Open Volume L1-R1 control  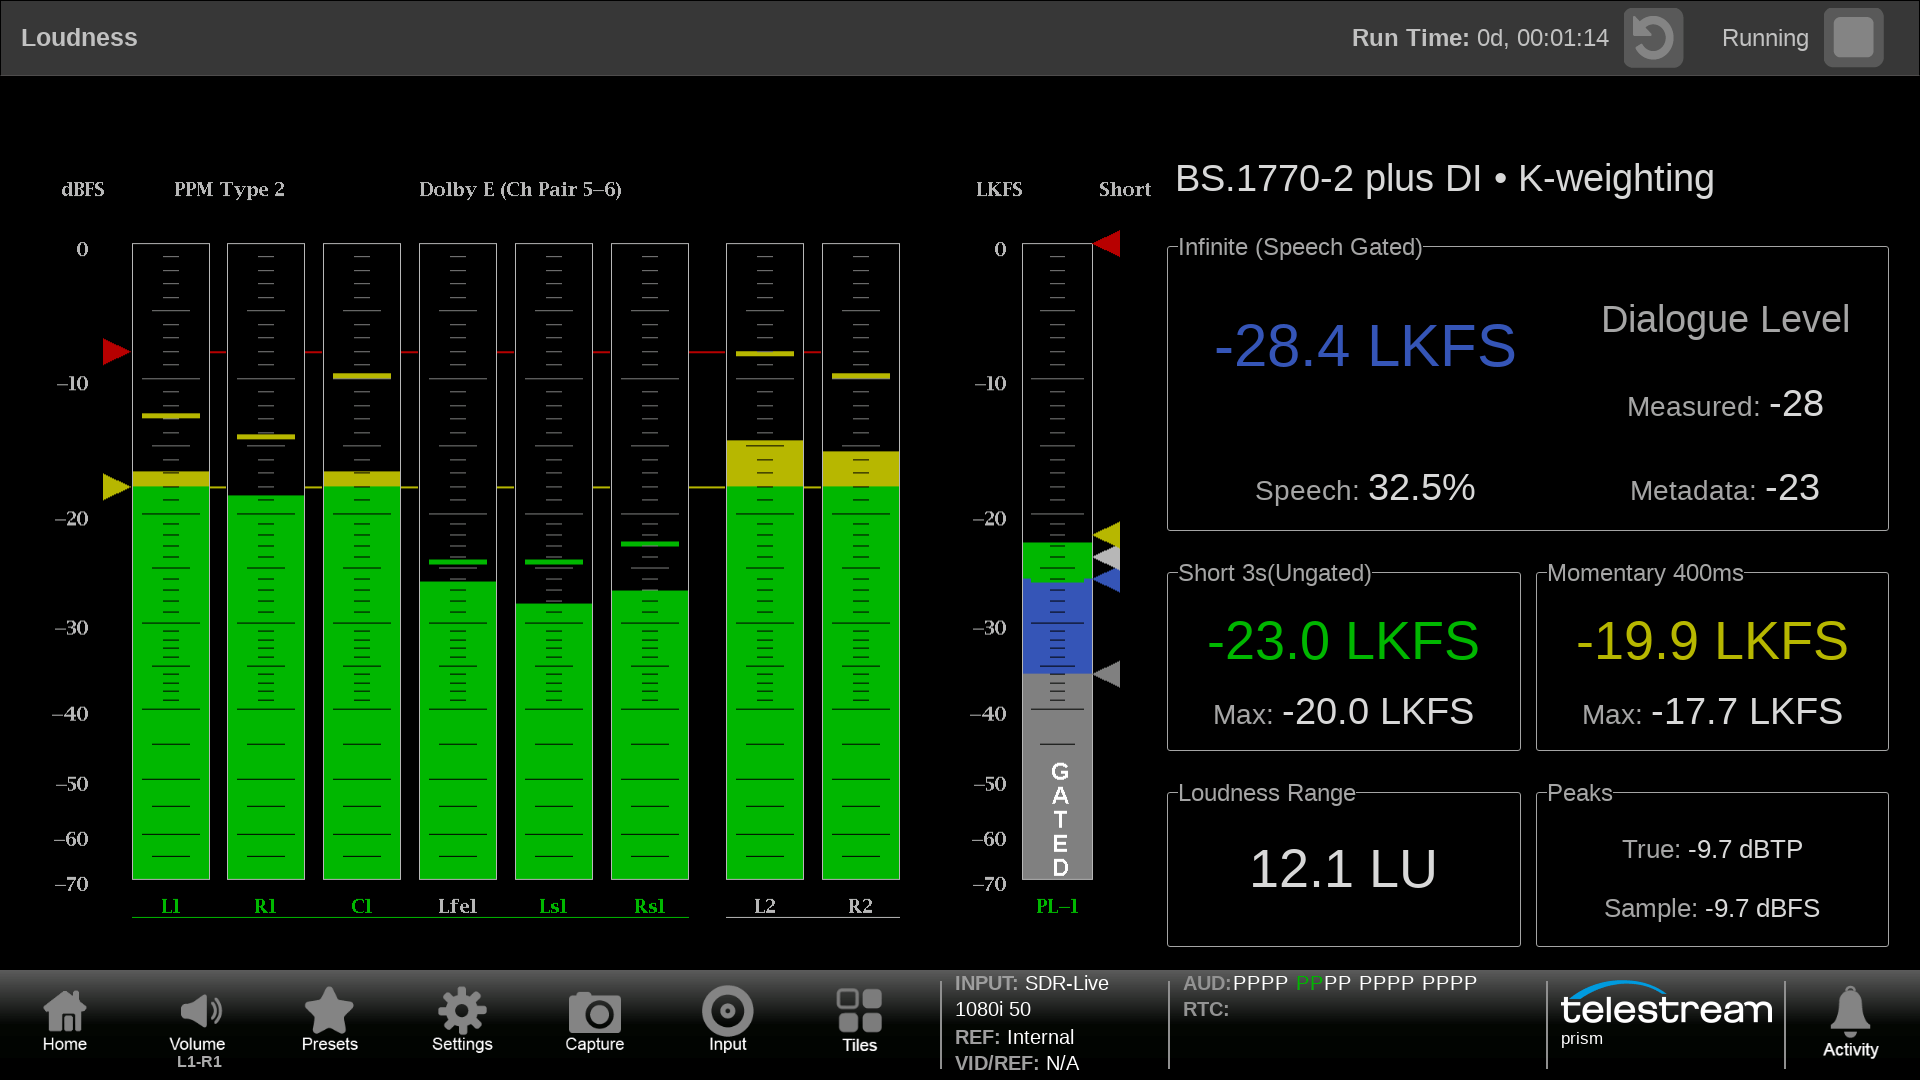coord(198,1020)
